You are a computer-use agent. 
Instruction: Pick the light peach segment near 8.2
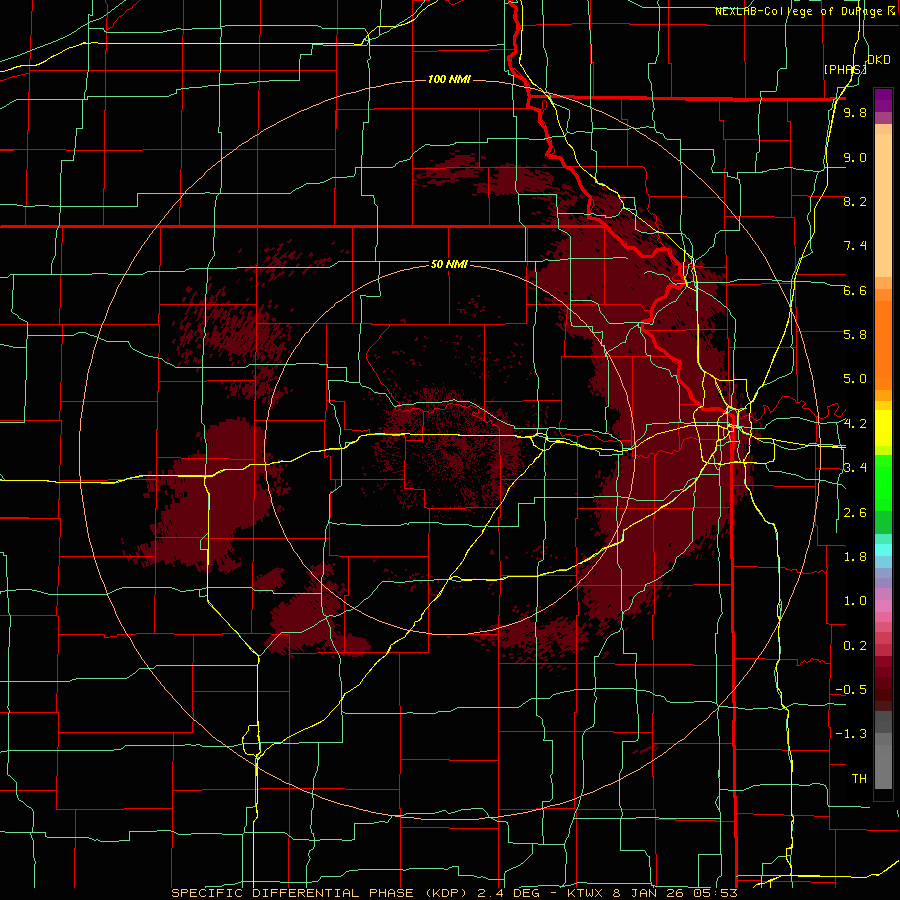(x=883, y=207)
